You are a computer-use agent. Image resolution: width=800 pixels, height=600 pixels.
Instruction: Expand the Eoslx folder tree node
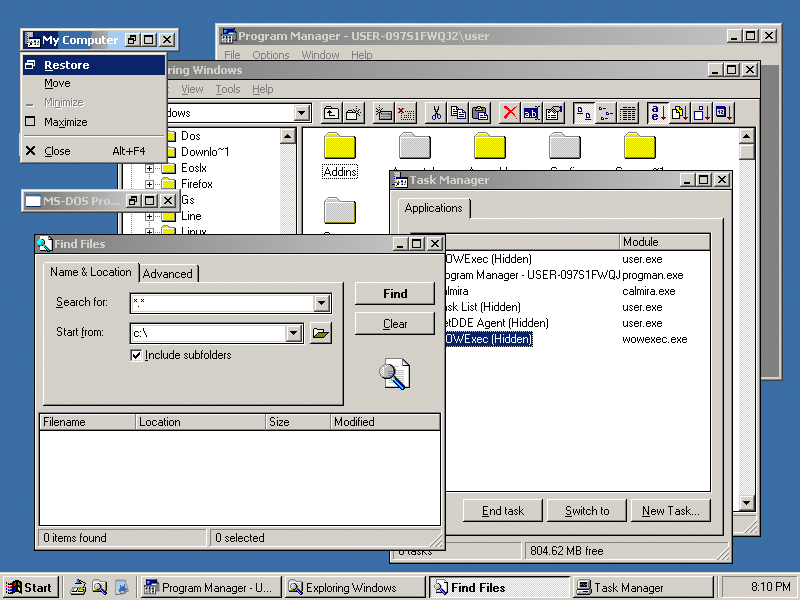[x=150, y=168]
